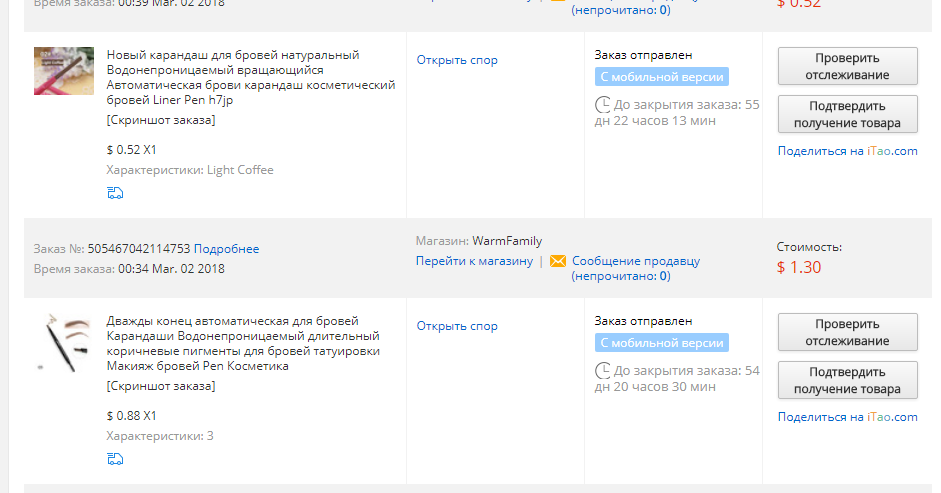Confirm goods received for the WarmFamily order
The image size is (941, 493).
847,380
